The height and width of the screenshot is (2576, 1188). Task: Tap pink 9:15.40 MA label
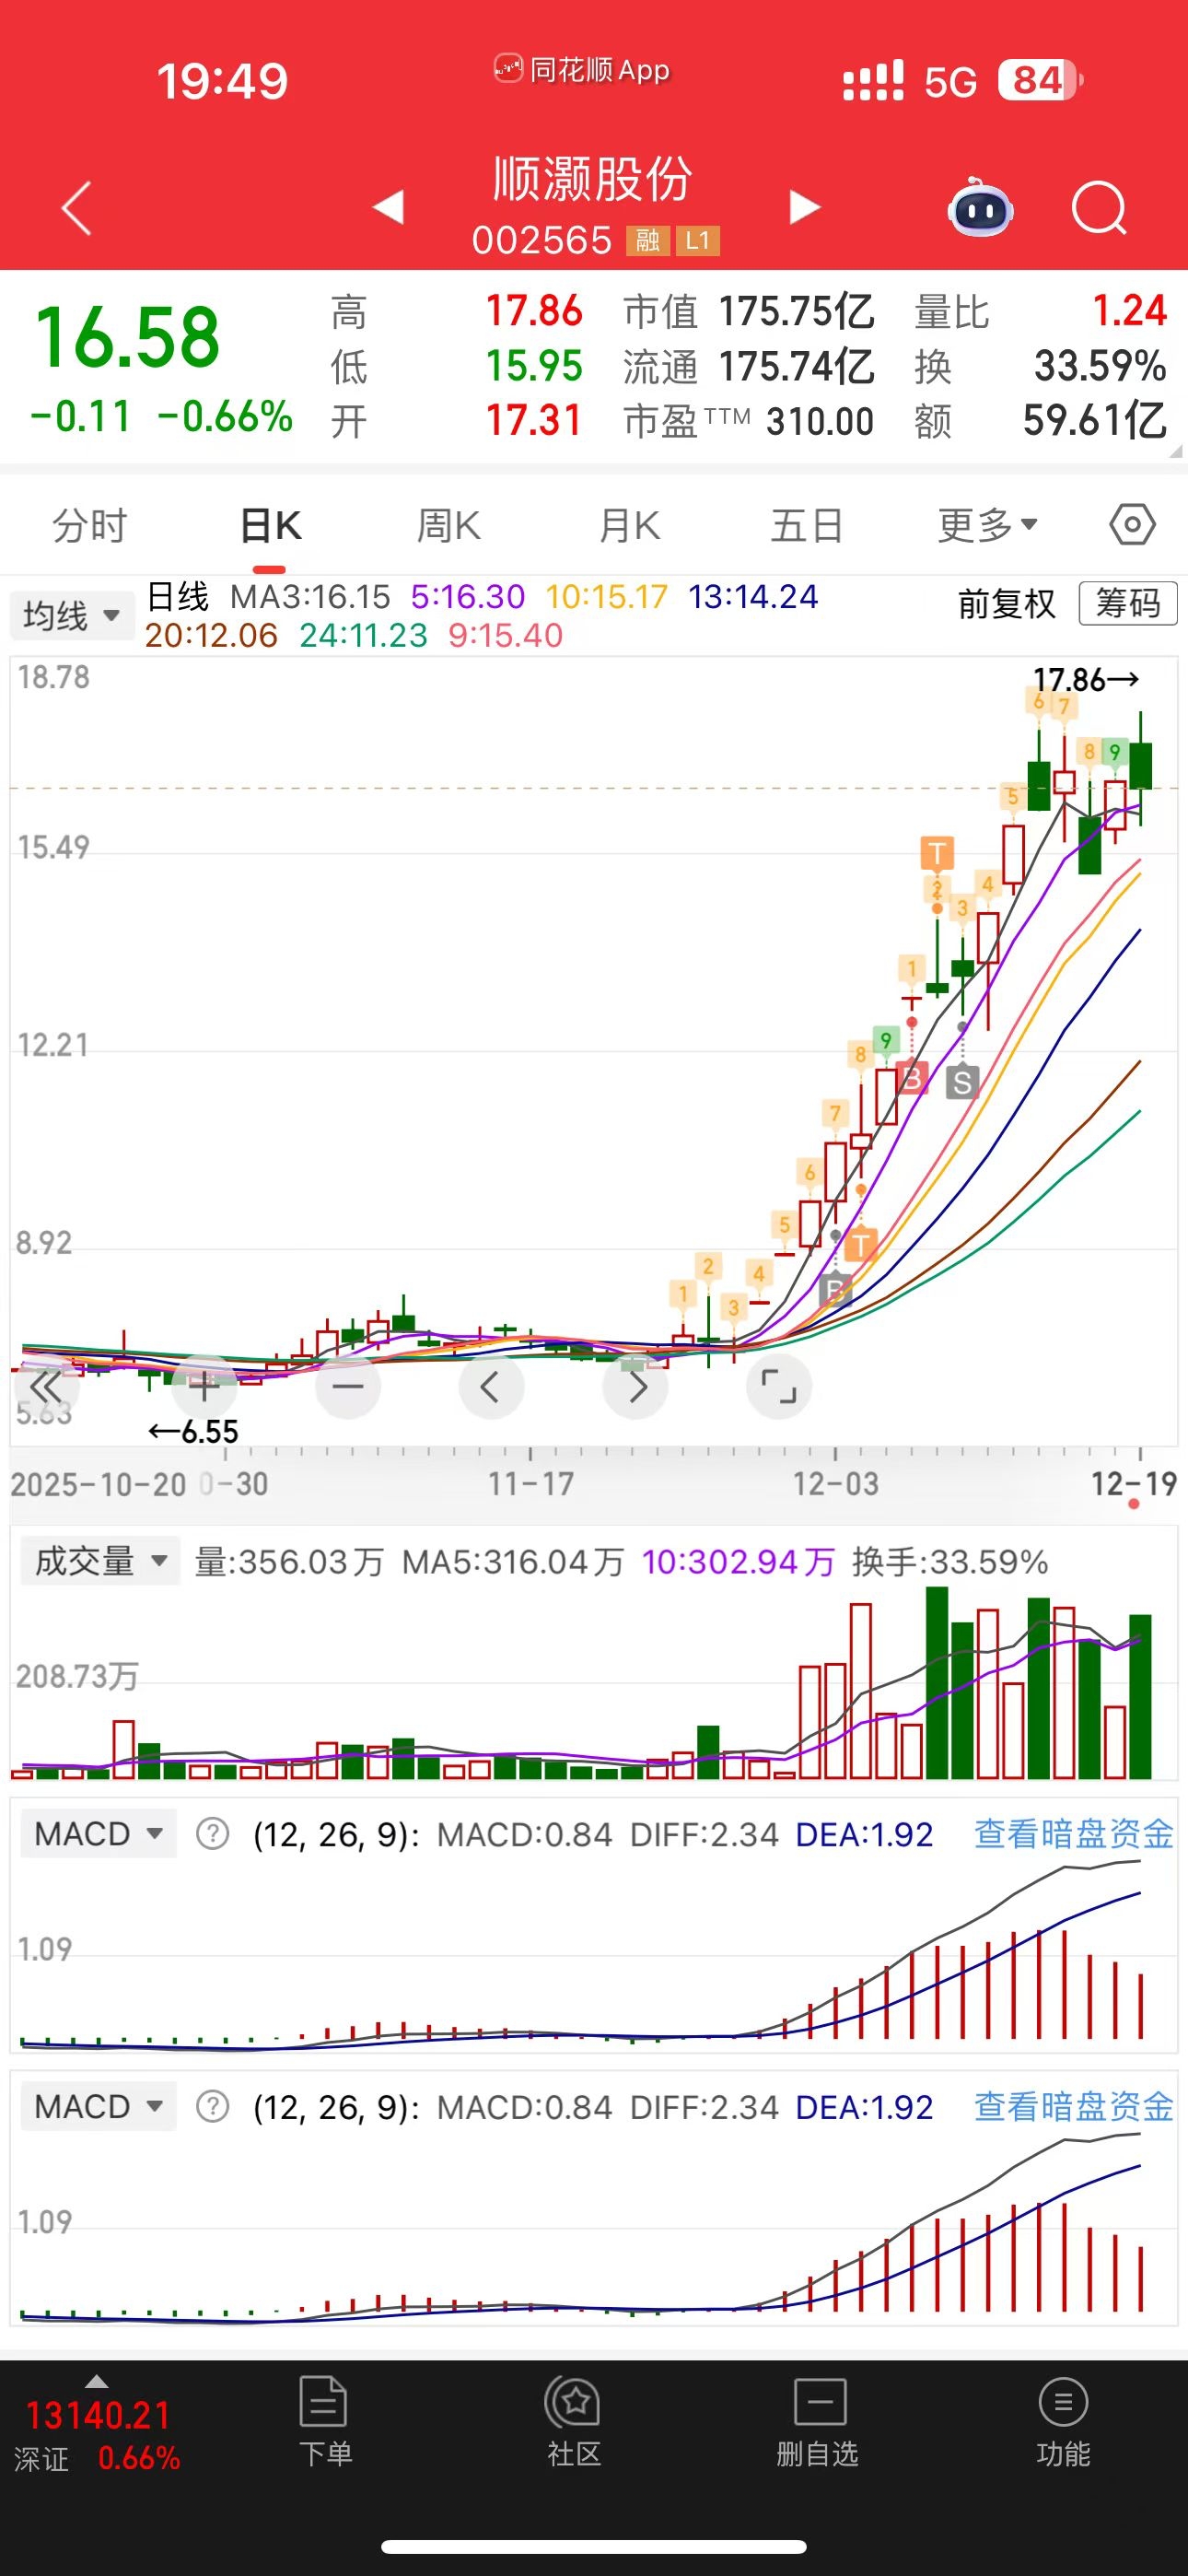point(506,635)
